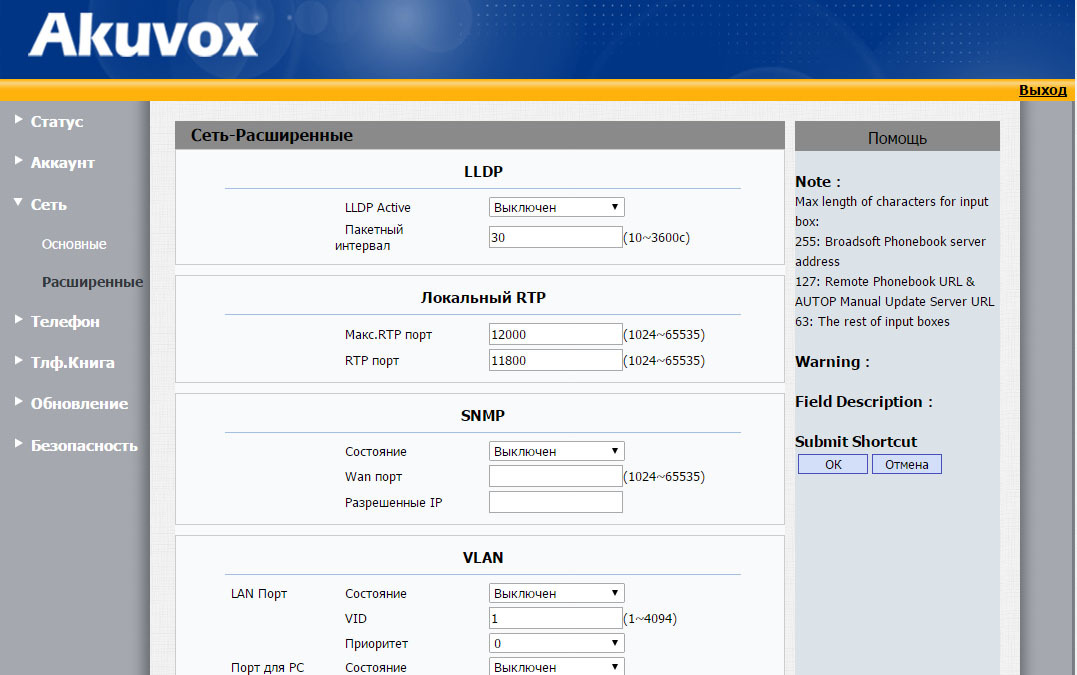This screenshot has height=675, width=1077.
Task: Collapse the Сеть menu section
Action: pos(48,204)
